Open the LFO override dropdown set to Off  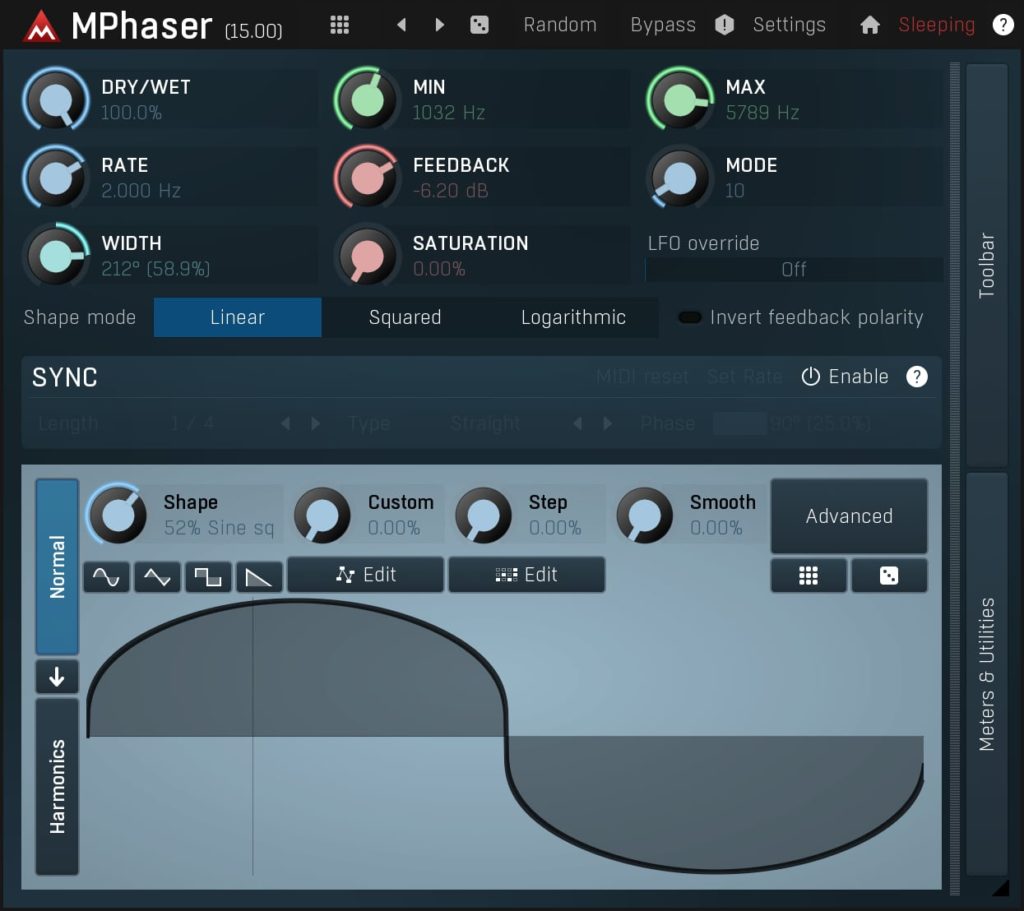[x=795, y=269]
